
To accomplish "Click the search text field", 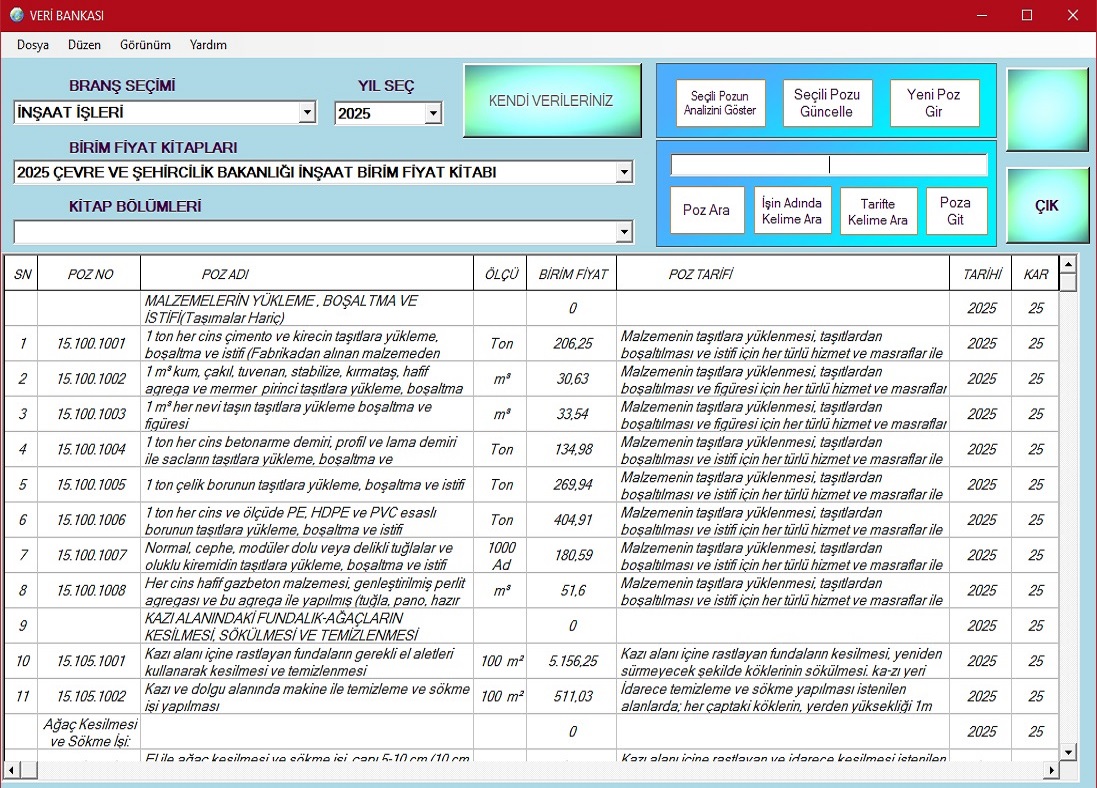I will point(828,165).
